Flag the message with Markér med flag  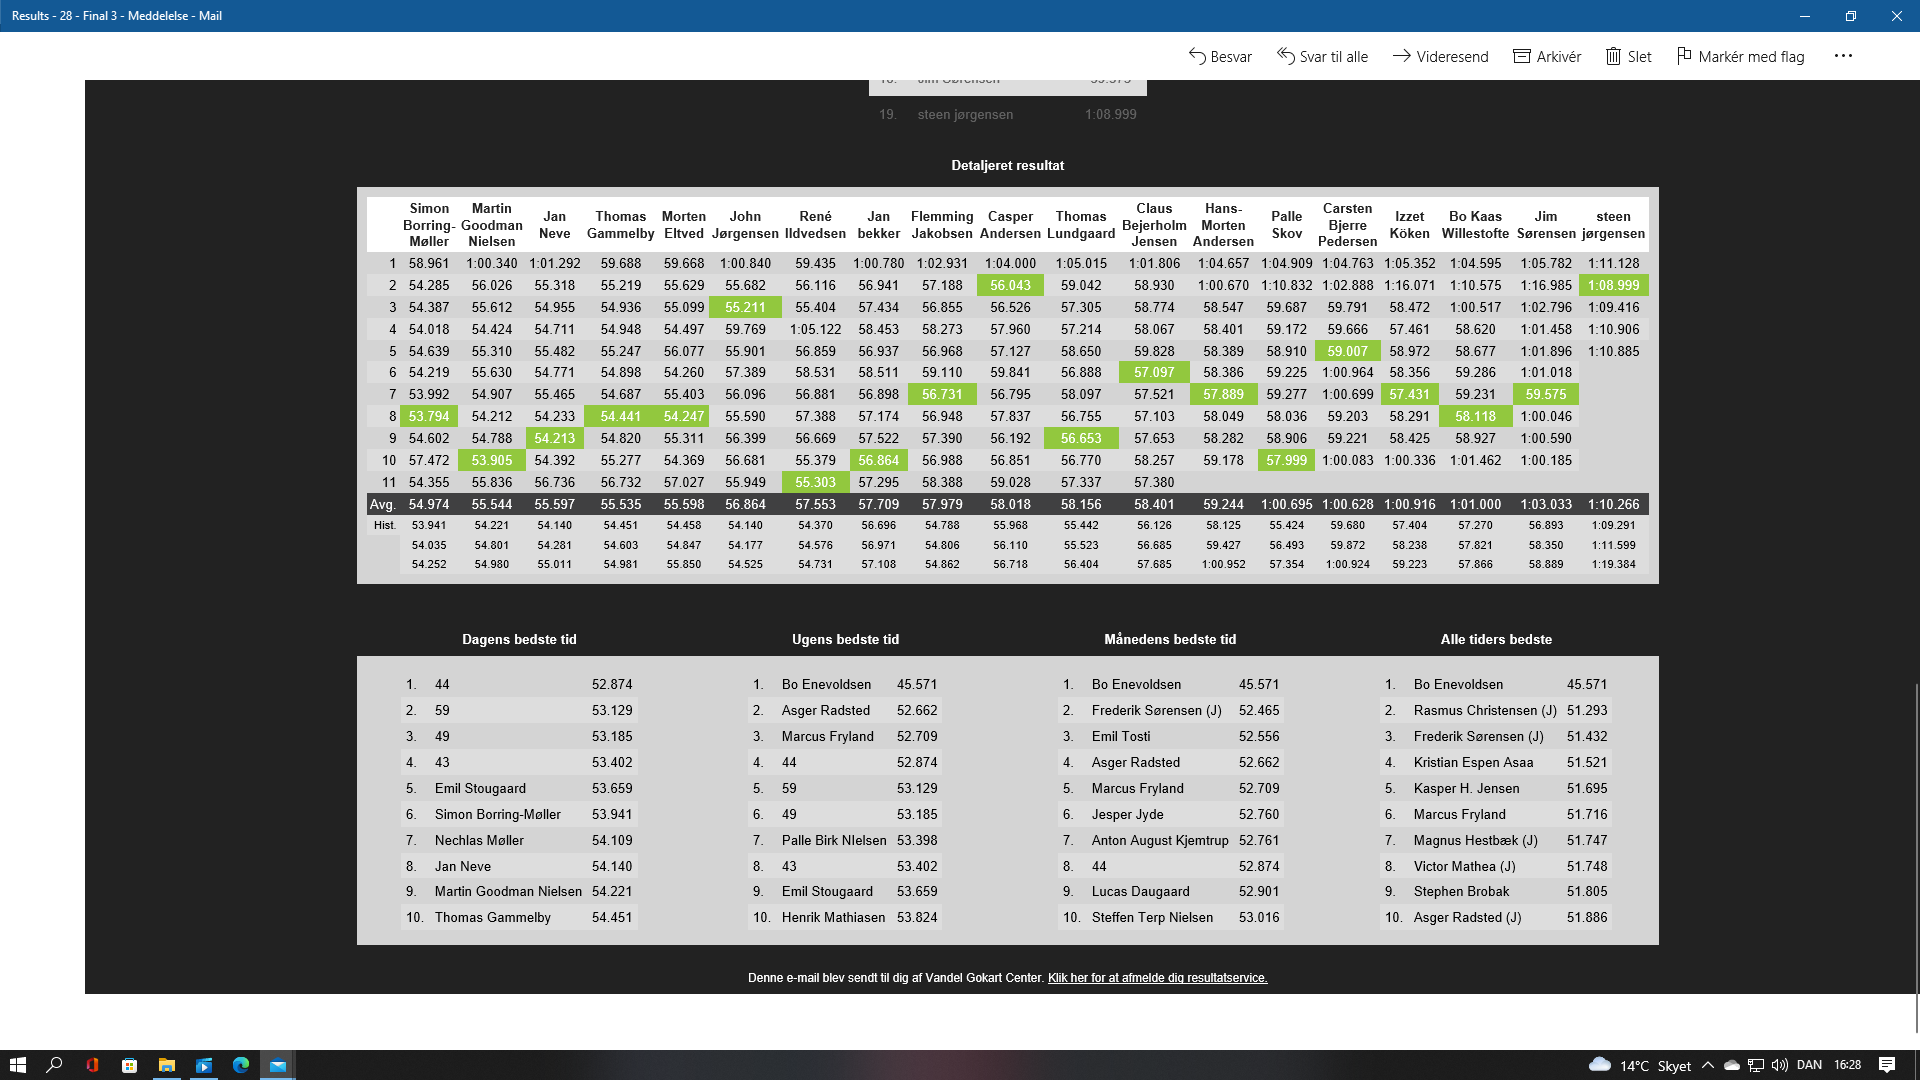[1740, 57]
